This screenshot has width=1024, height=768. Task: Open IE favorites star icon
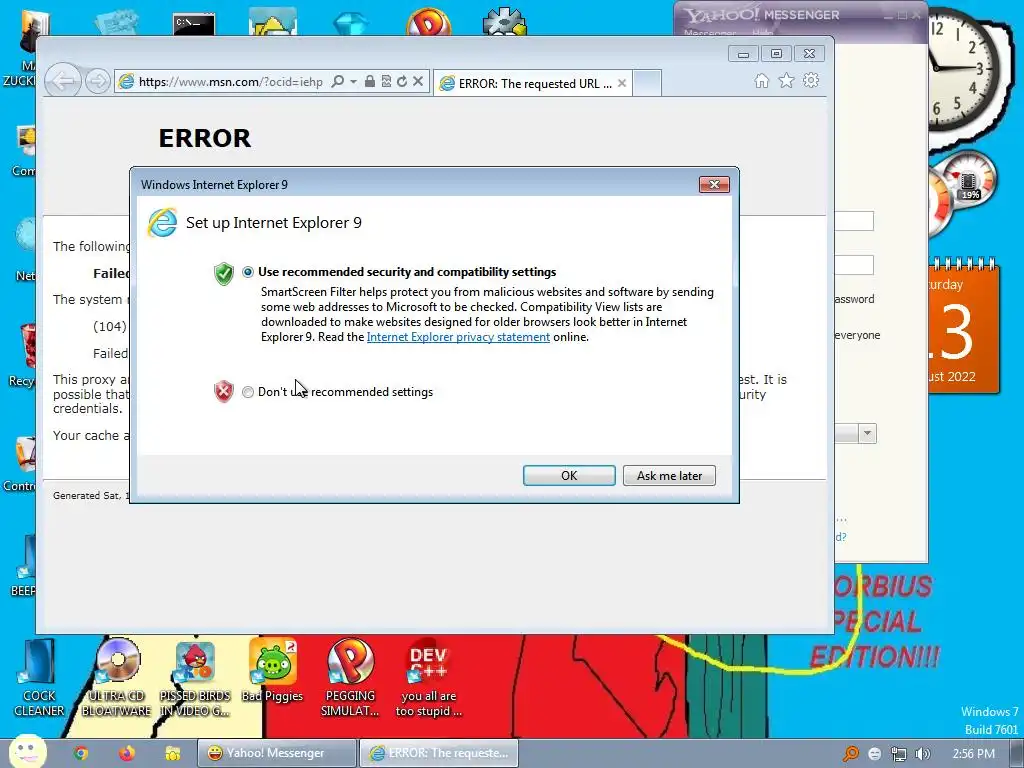(786, 80)
